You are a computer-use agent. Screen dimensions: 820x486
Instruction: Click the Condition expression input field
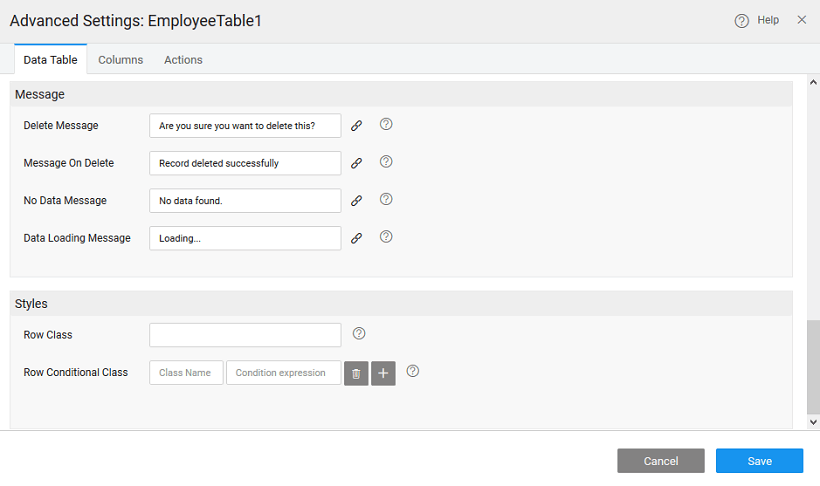click(x=283, y=373)
